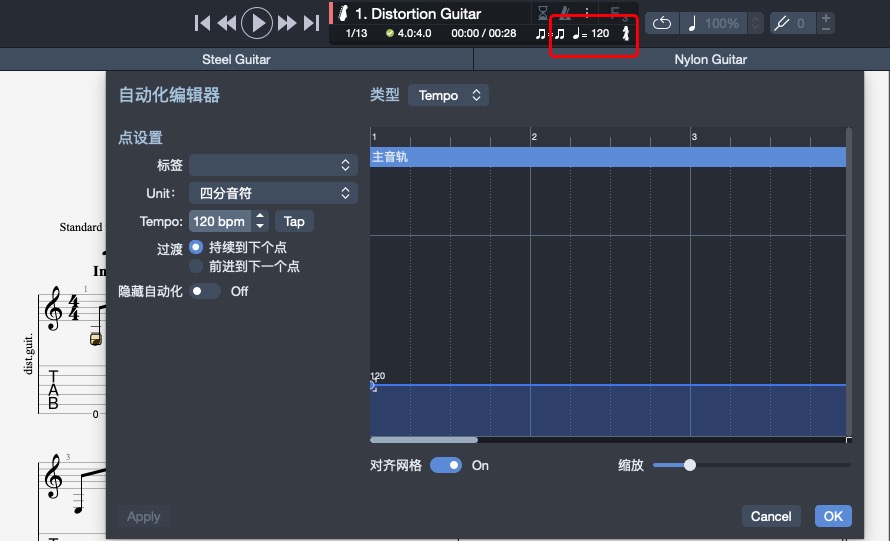Click the 120 bpm tempo field
Image resolution: width=890 pixels, height=541 pixels.
pos(220,221)
